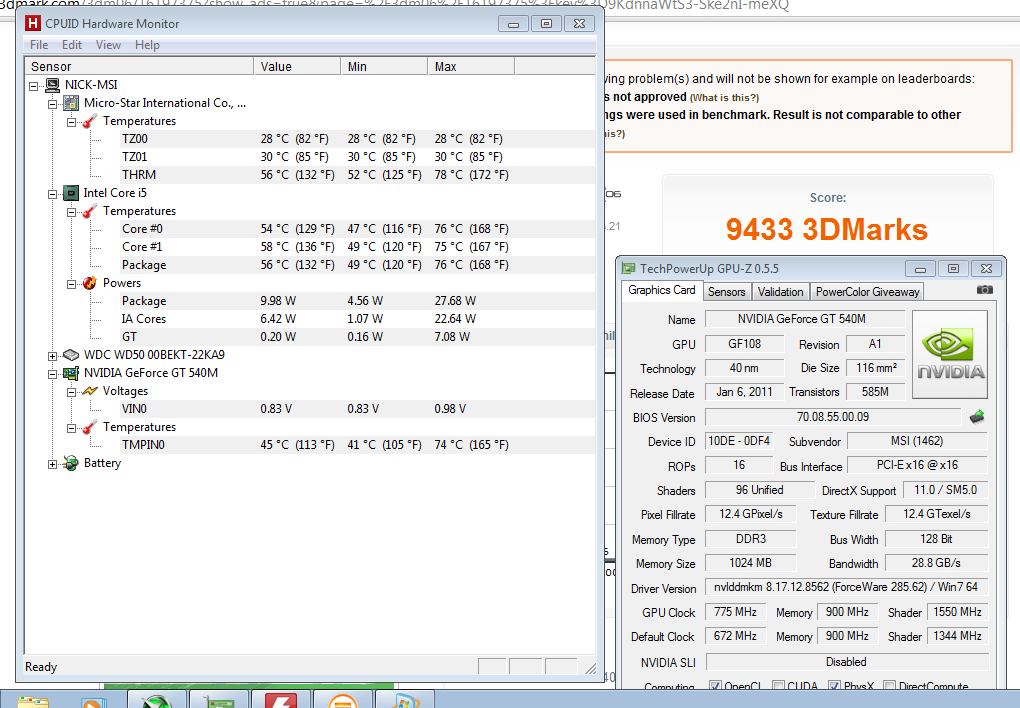Open Windows Media Player from taskbar

(x=92, y=702)
